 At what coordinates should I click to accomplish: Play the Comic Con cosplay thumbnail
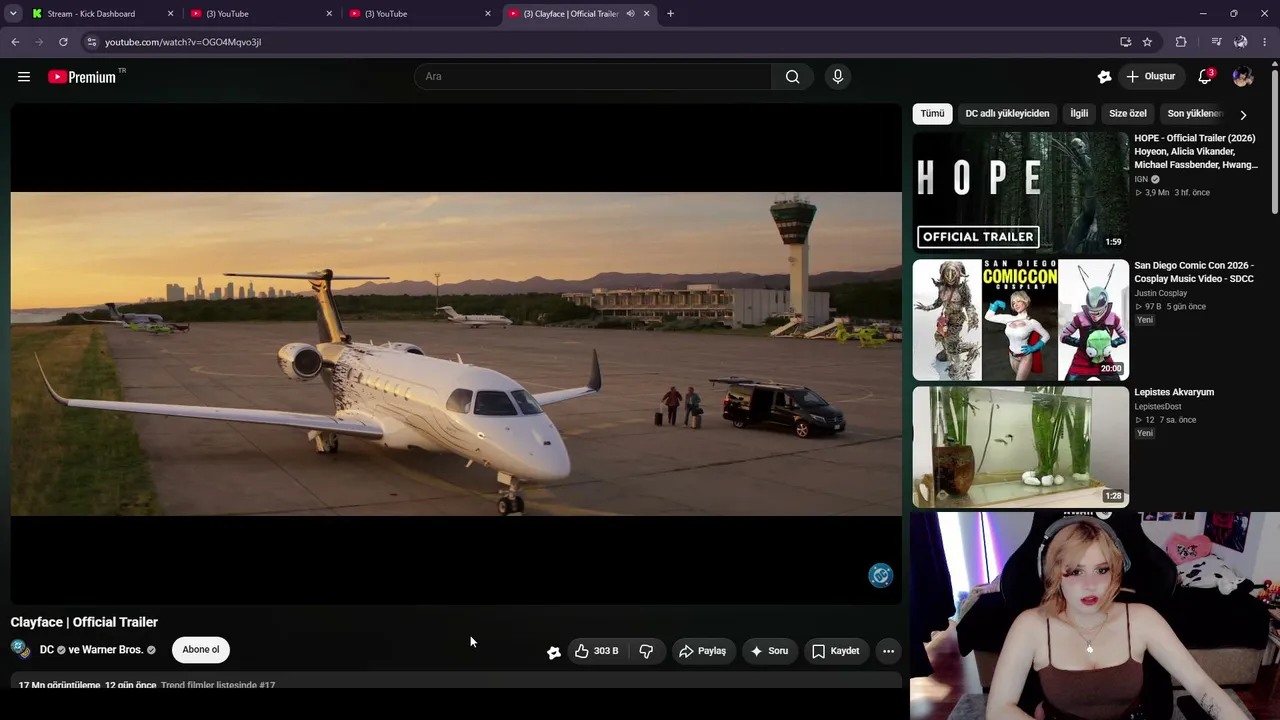tap(1020, 320)
